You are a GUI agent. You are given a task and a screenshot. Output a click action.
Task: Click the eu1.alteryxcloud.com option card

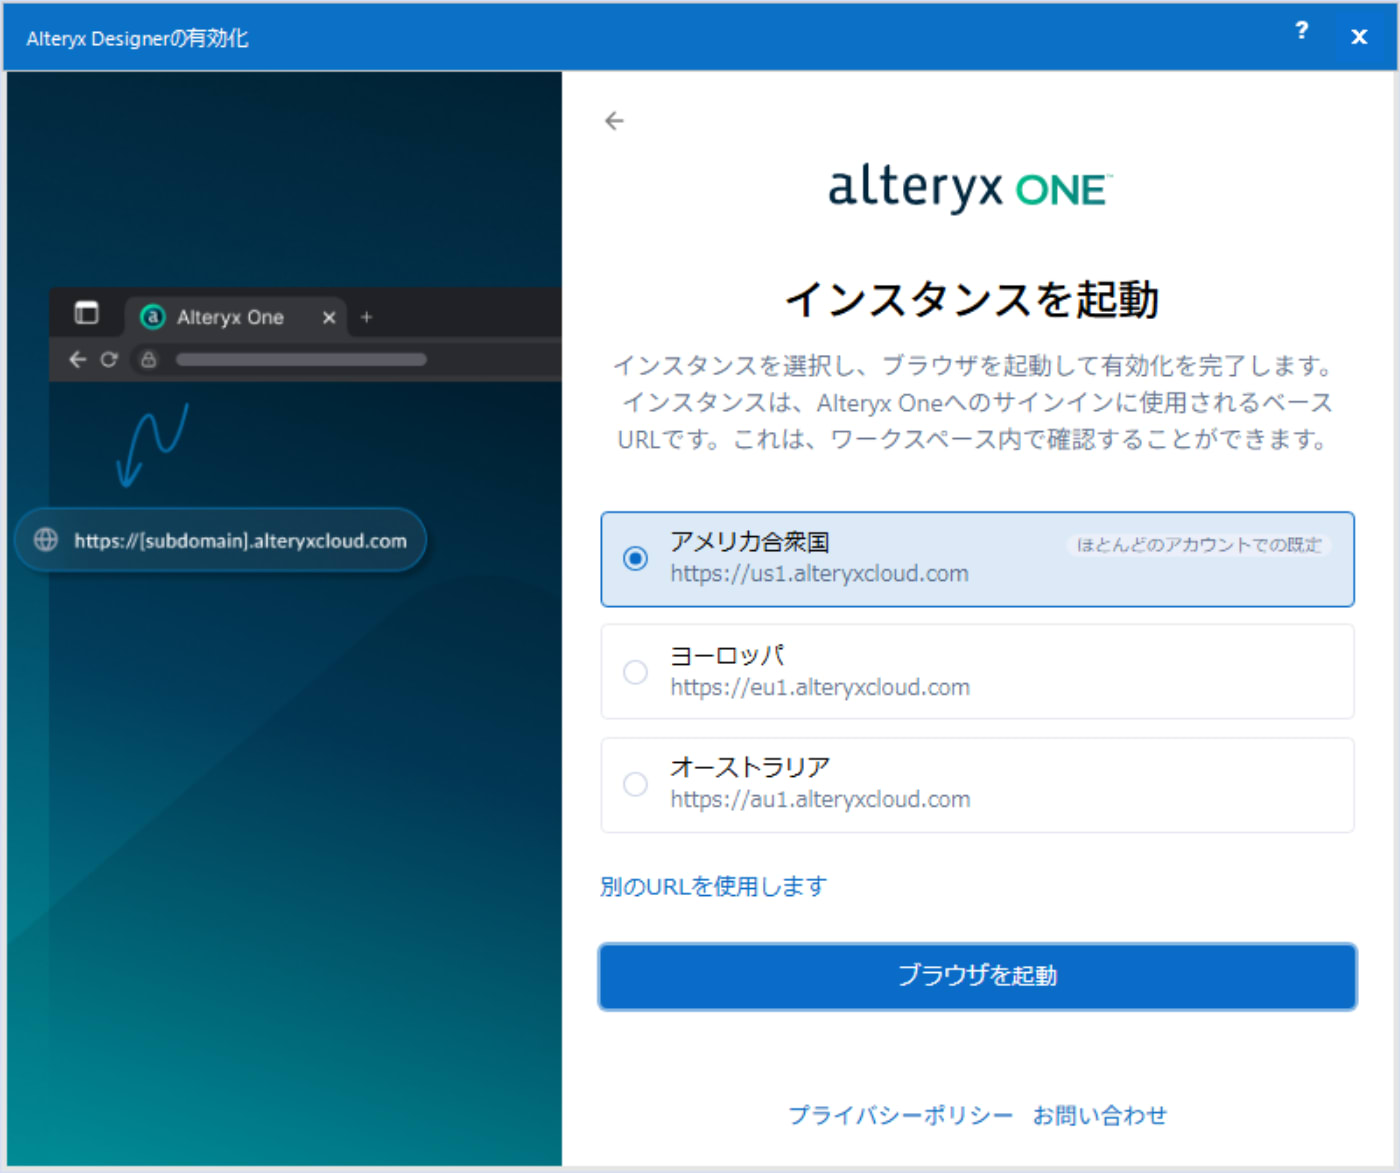click(x=978, y=672)
